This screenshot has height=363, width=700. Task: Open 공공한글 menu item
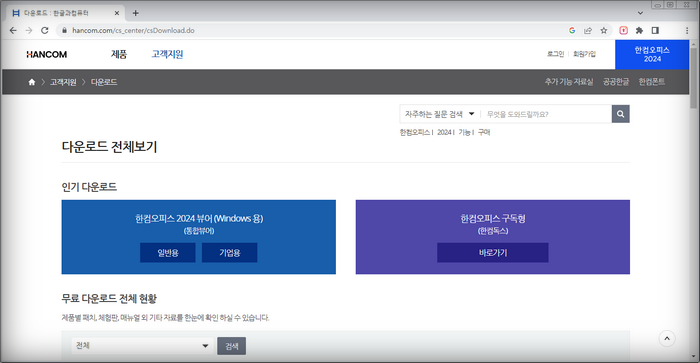(616, 82)
